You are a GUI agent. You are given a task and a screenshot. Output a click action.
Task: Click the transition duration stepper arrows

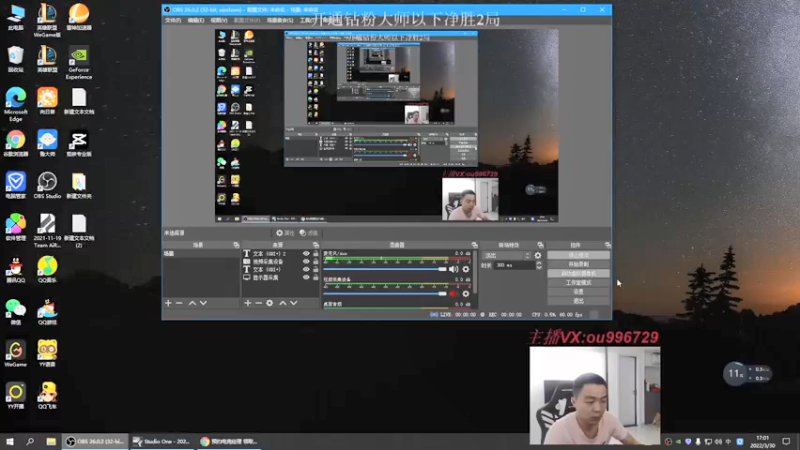click(x=539, y=265)
